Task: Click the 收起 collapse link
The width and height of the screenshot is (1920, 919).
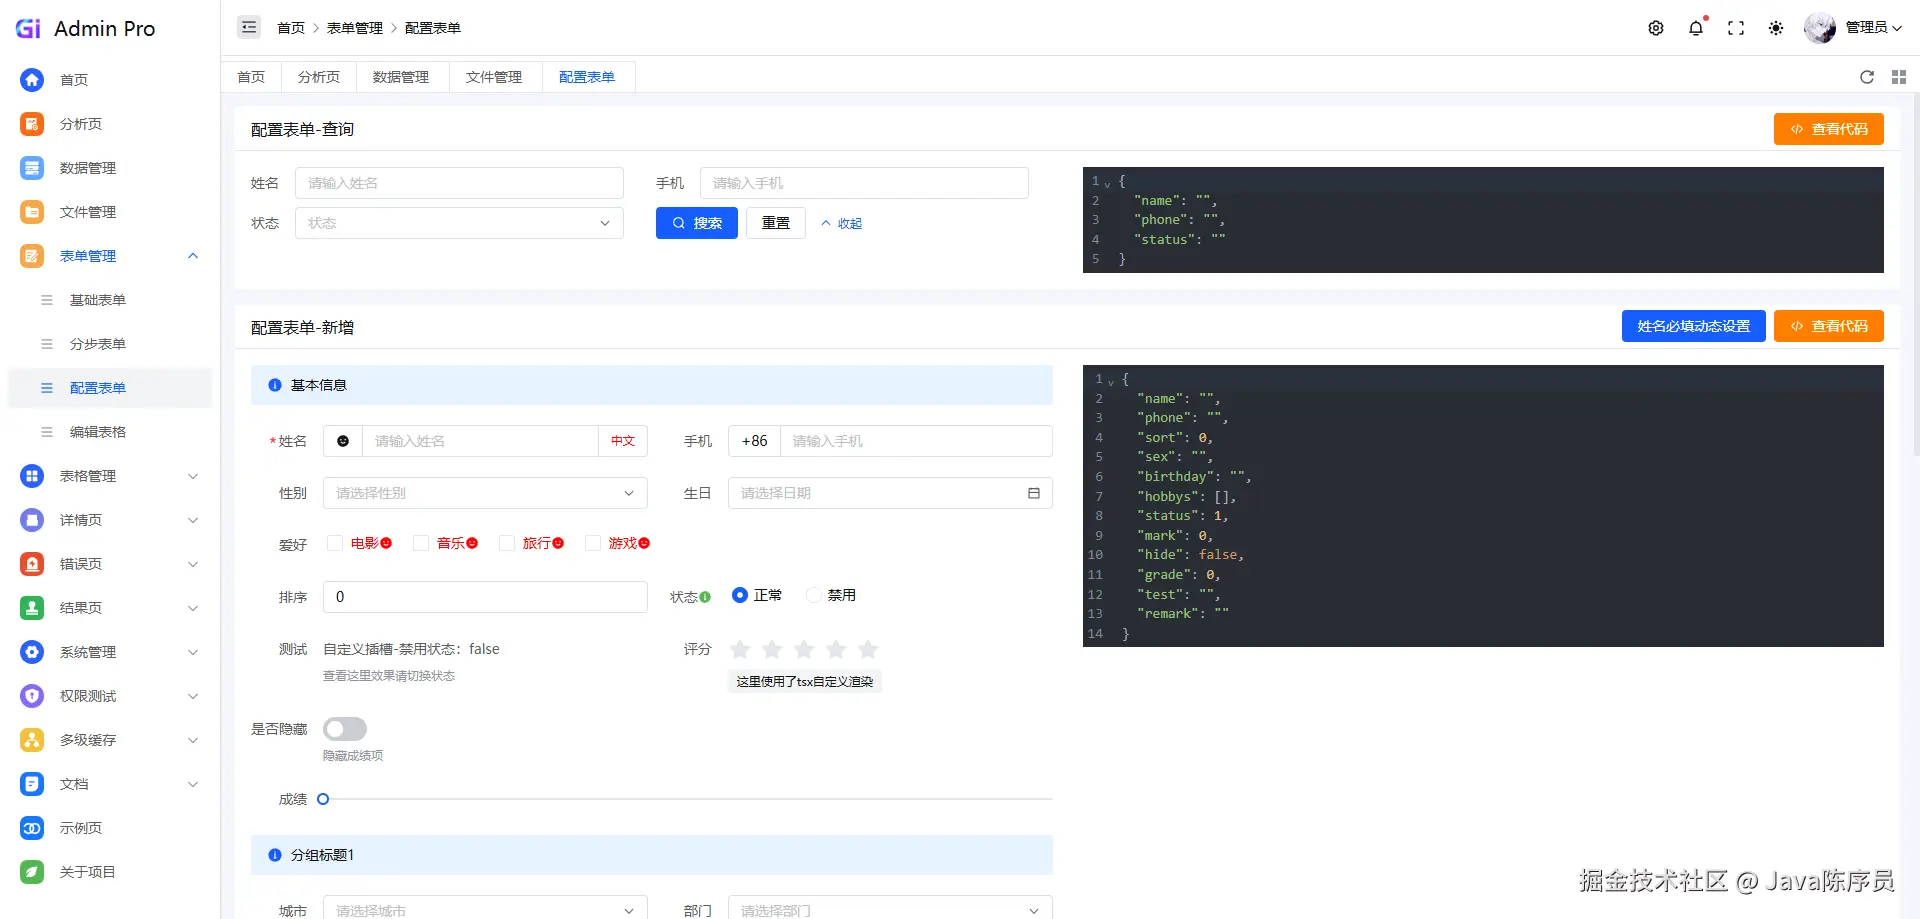Action: (x=842, y=223)
